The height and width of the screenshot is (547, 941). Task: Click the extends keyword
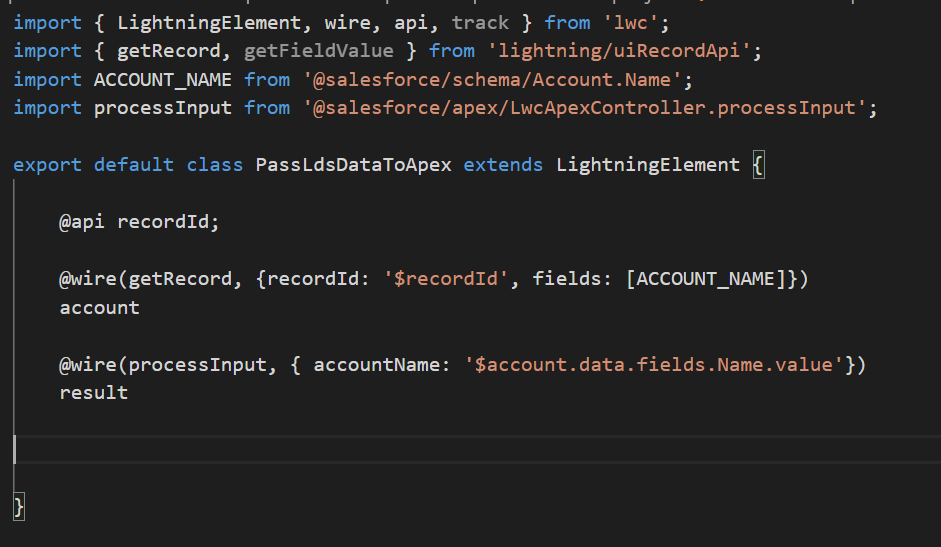[503, 165]
